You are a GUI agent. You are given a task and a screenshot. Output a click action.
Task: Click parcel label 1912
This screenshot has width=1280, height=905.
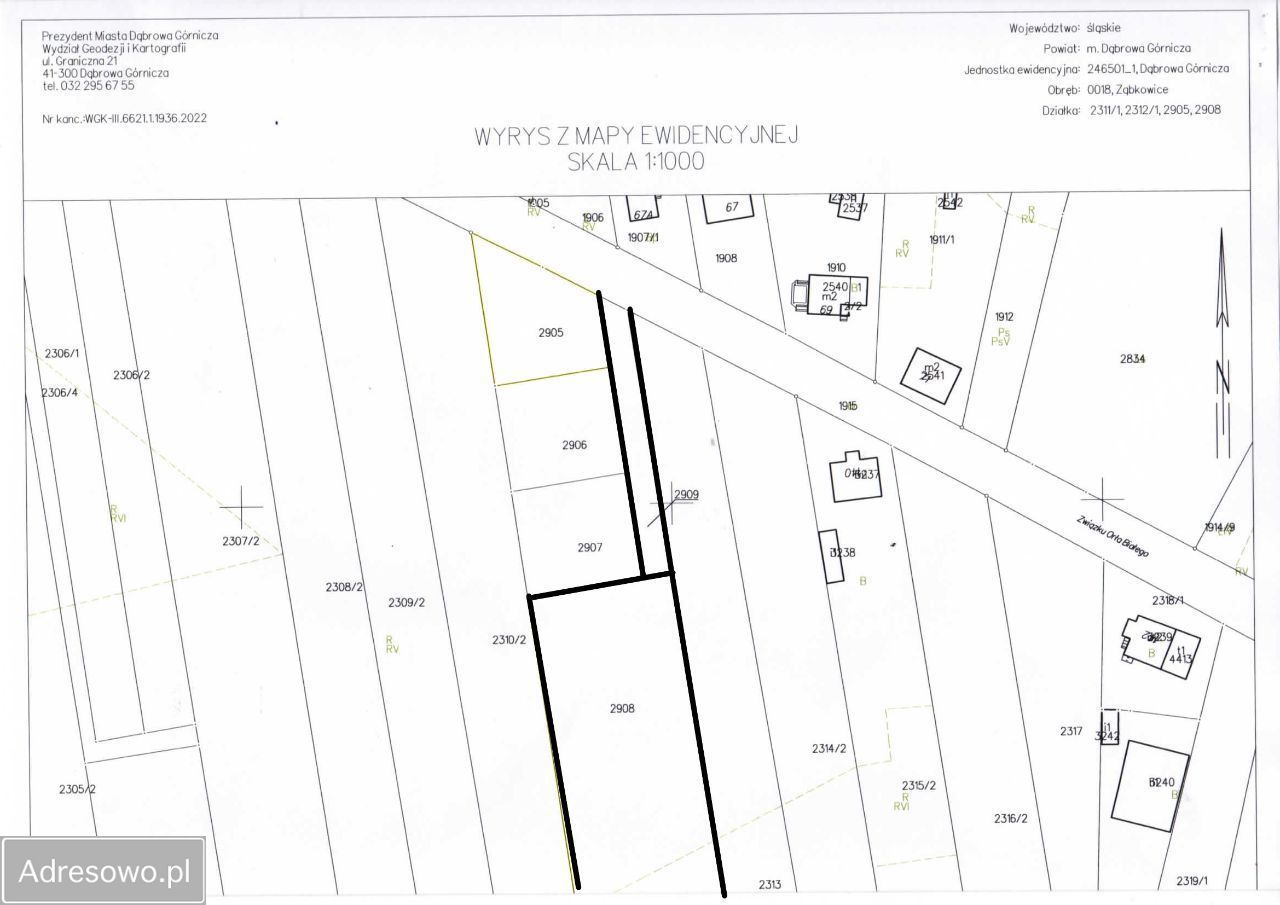pos(1004,317)
